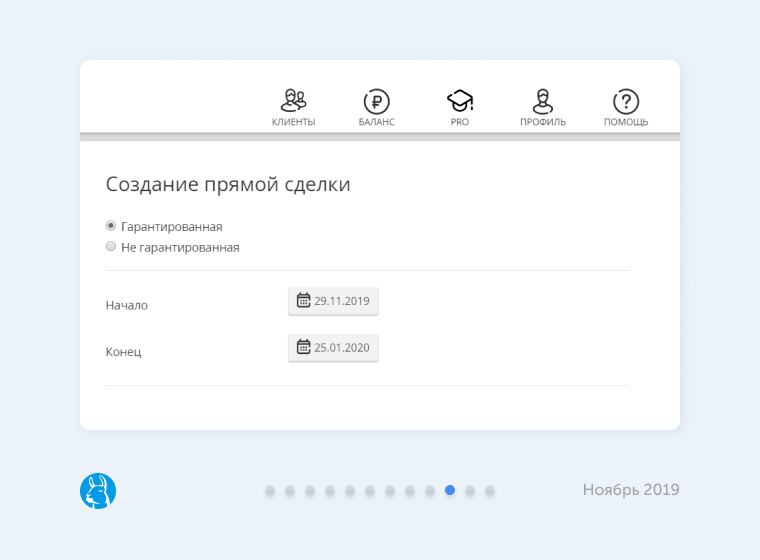Open the Клиенты clients icon
760x560 pixels.
point(294,100)
